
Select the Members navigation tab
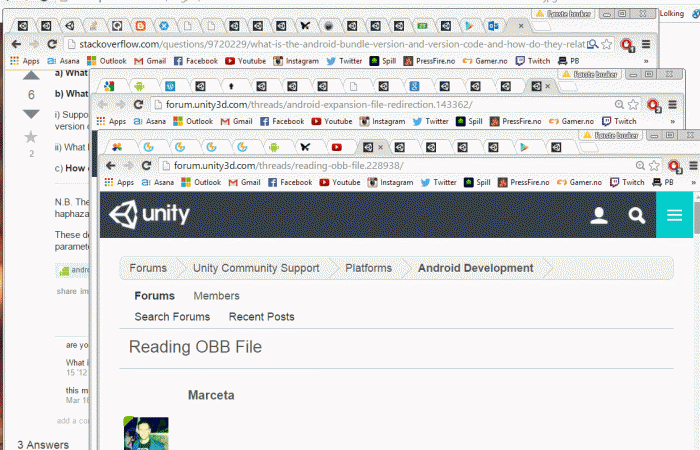(x=216, y=296)
